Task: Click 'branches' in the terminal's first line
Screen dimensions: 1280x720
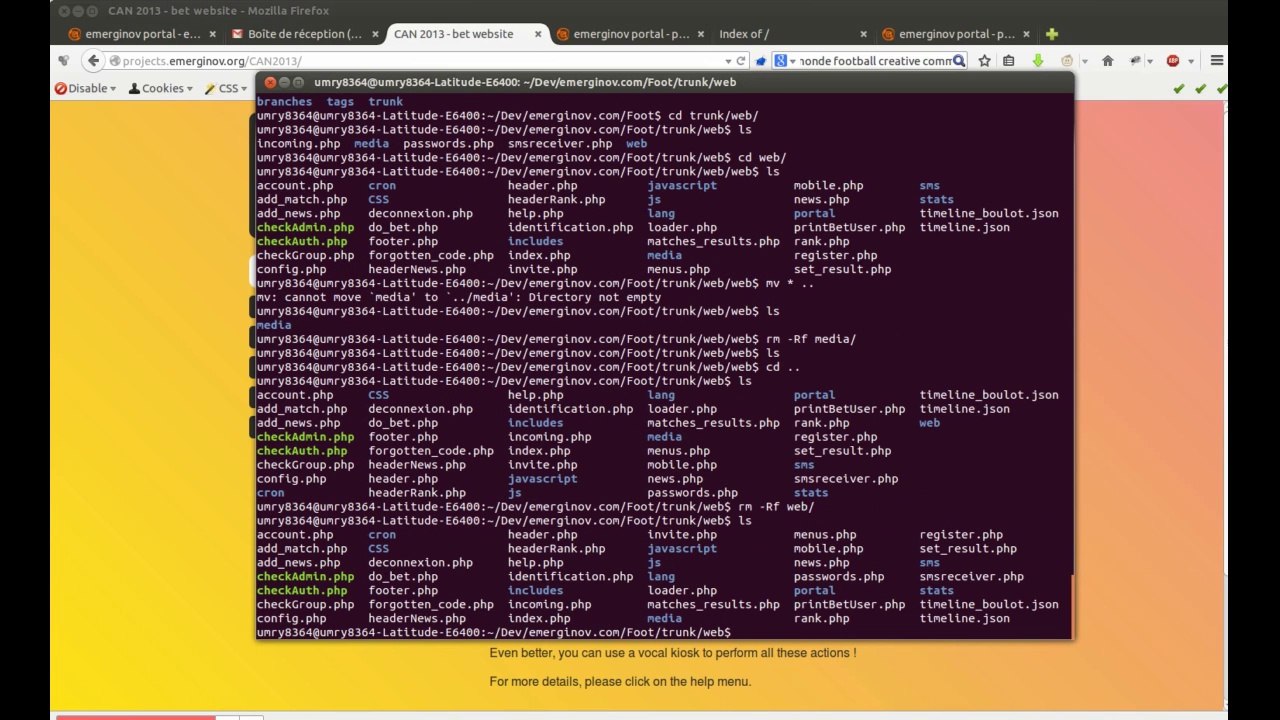Action: (x=285, y=101)
